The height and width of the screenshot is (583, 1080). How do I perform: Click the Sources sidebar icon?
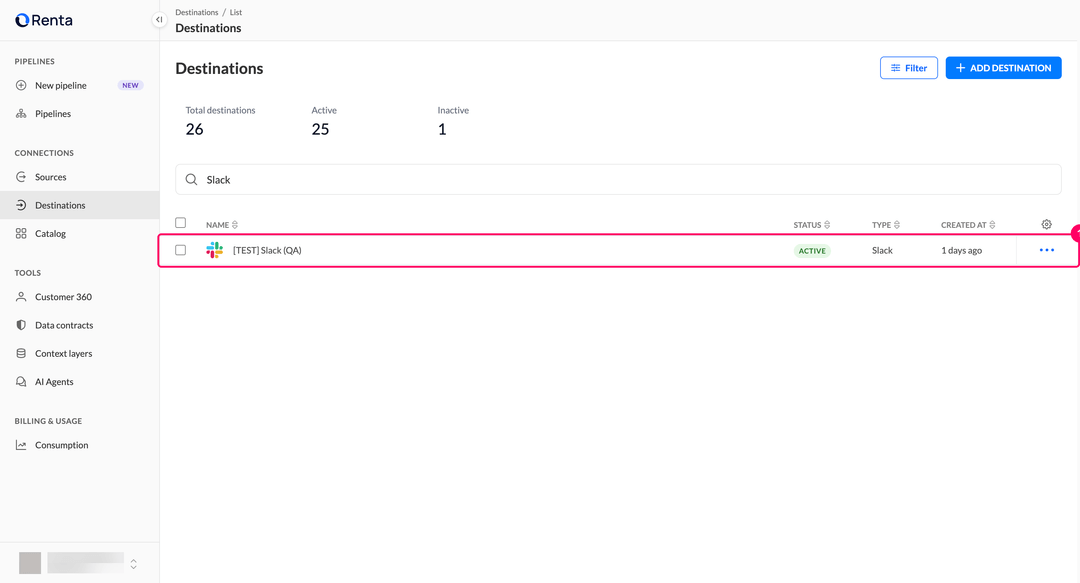click(x=21, y=177)
